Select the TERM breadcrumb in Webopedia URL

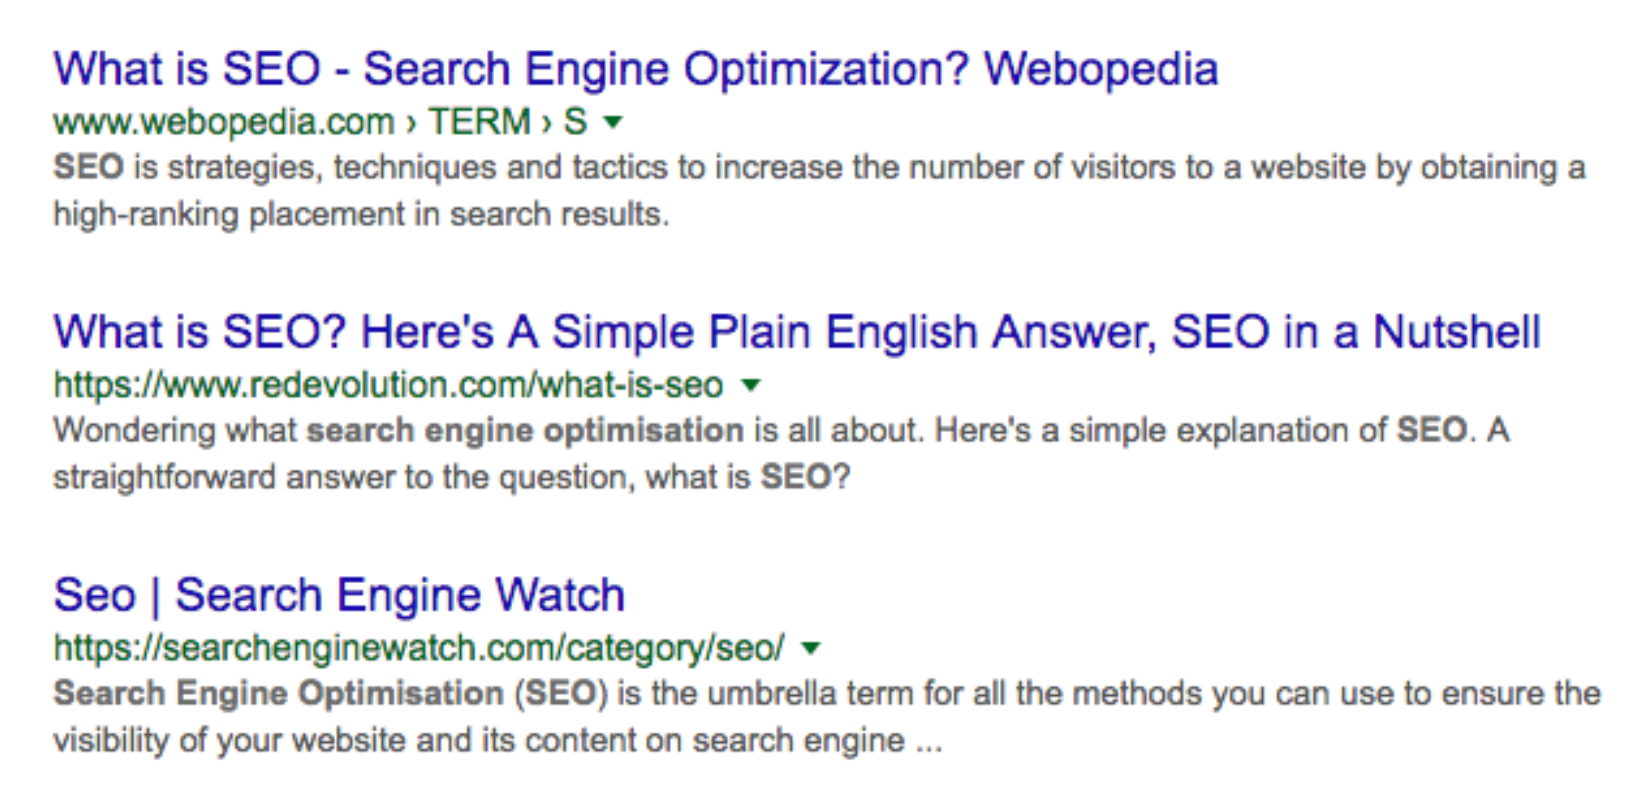pos(480,122)
